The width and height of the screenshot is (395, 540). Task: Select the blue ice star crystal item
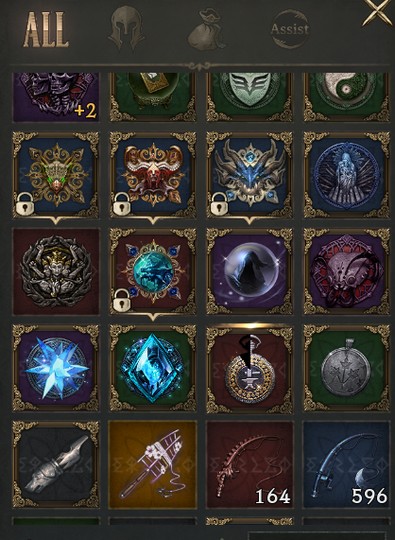(56, 368)
